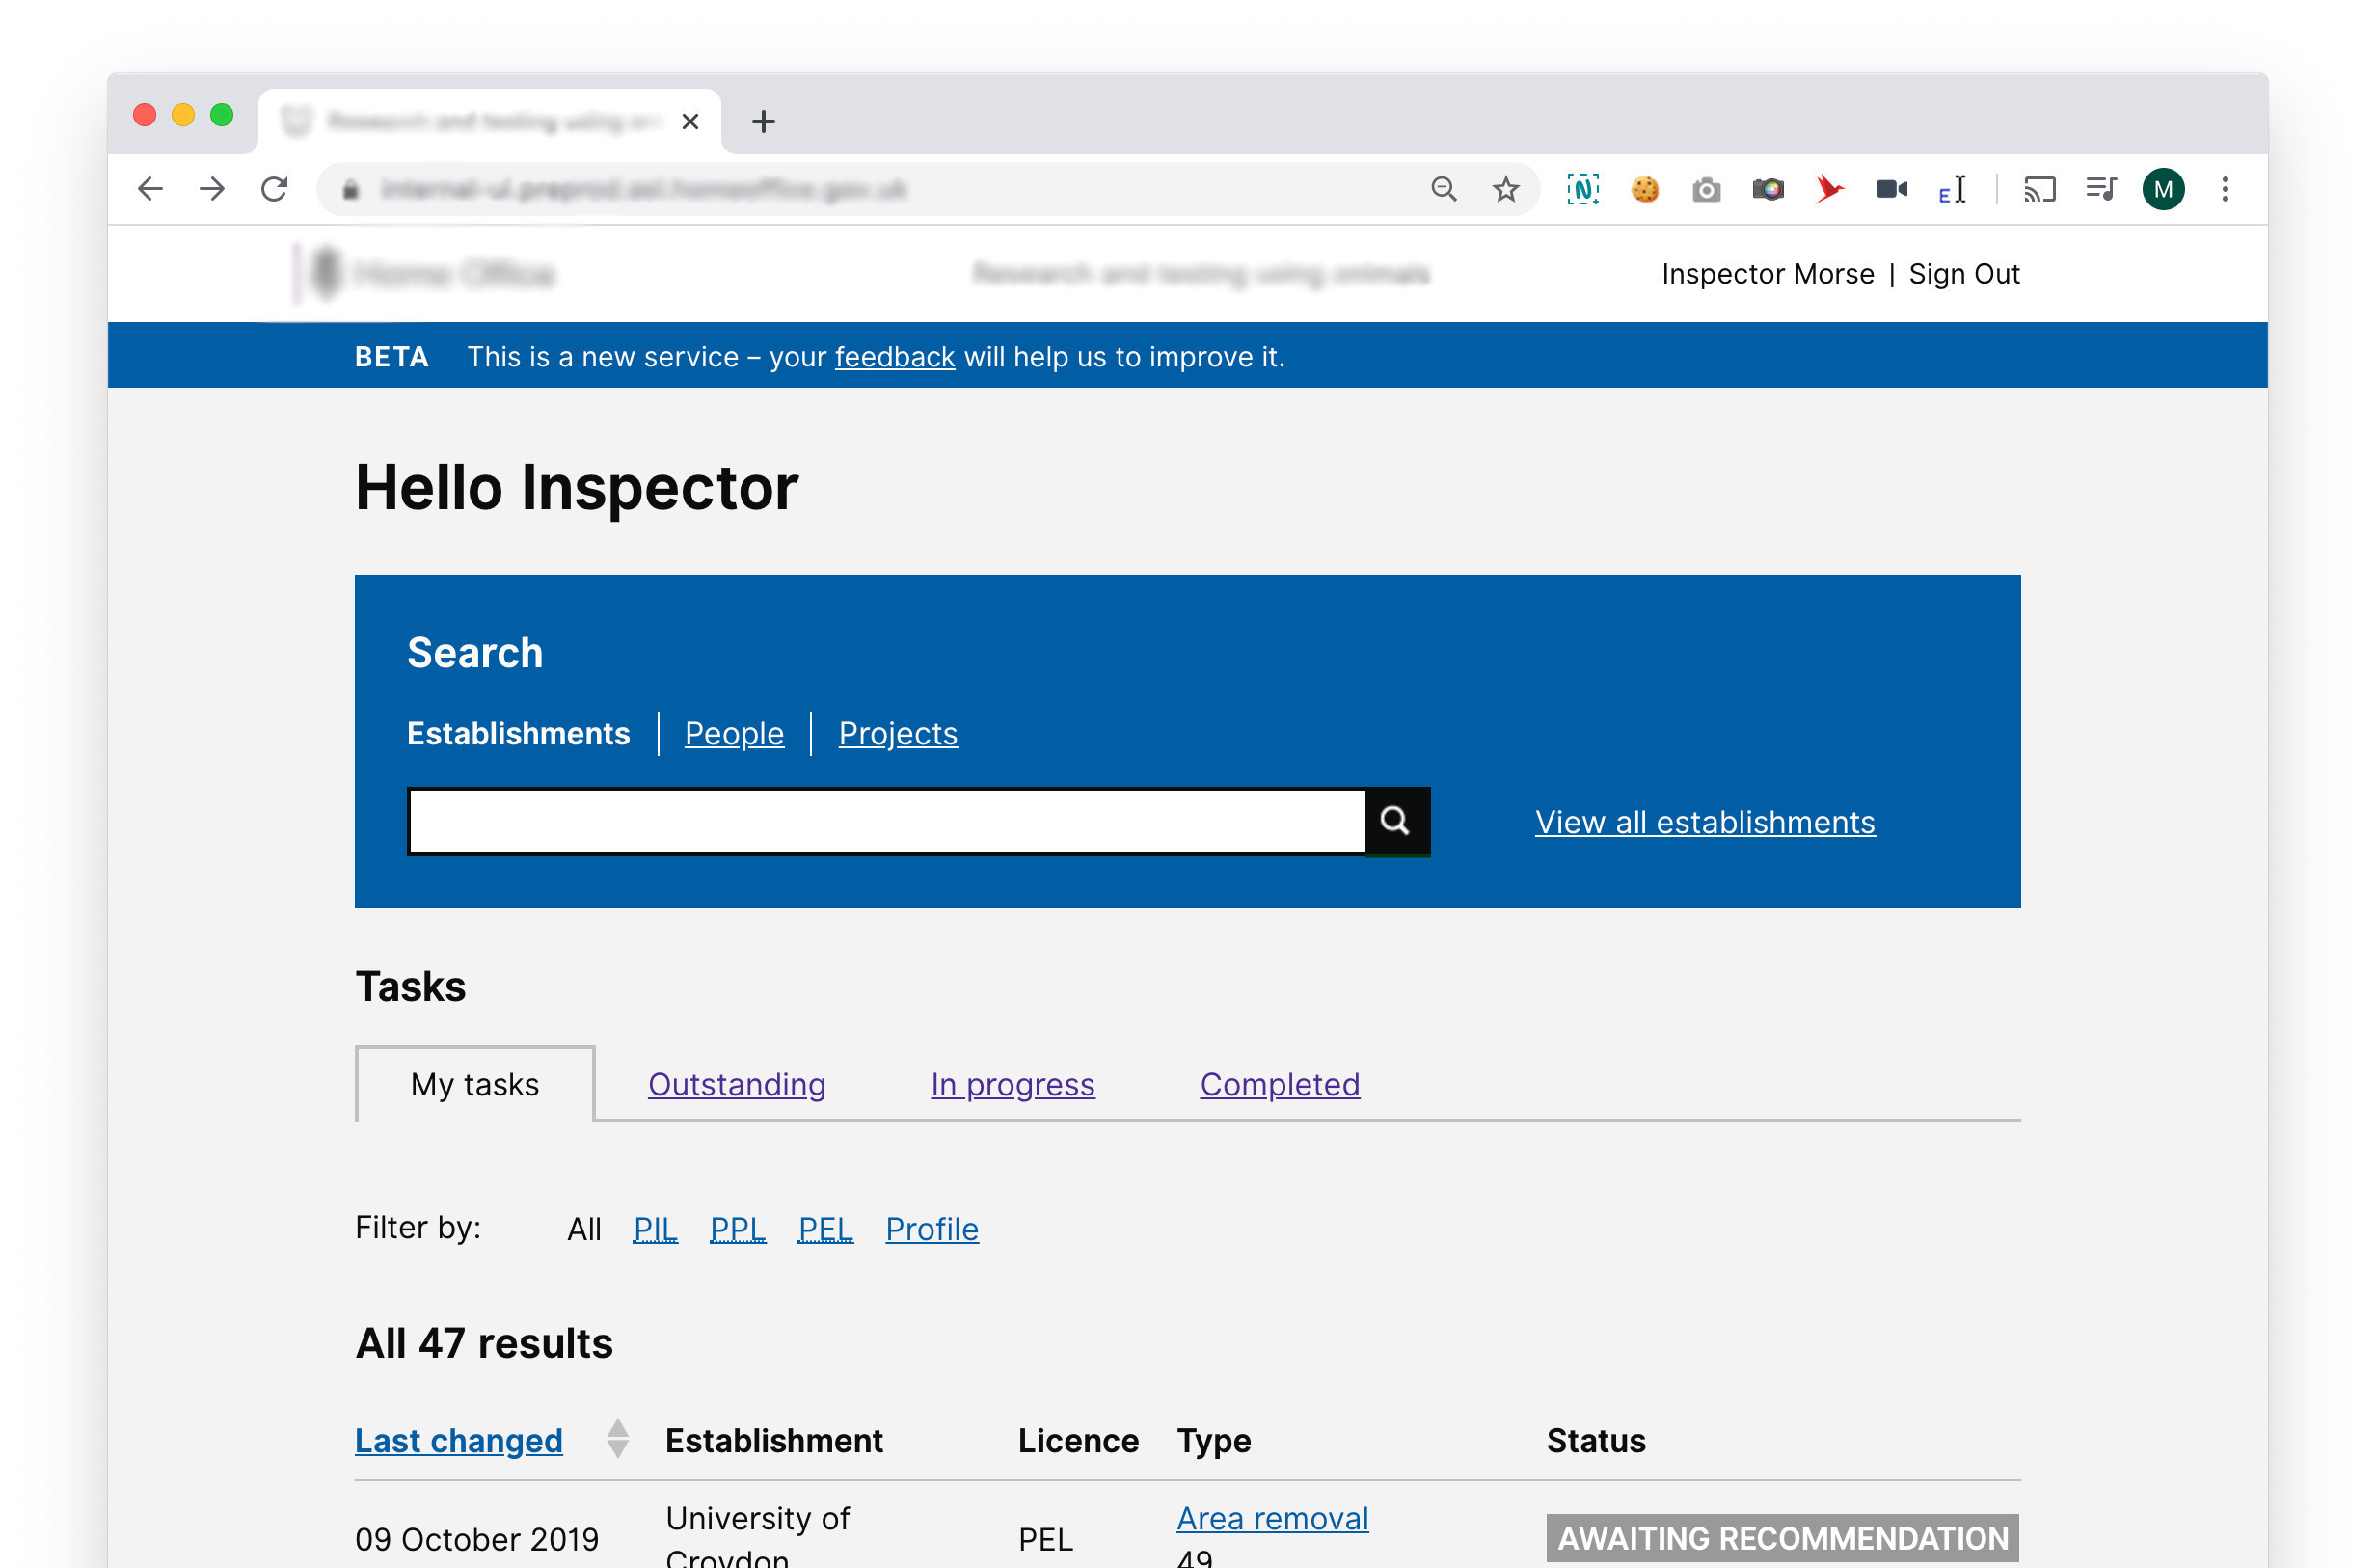
Task: Click the browser zoom magnifier icon
Action: coord(1443,189)
